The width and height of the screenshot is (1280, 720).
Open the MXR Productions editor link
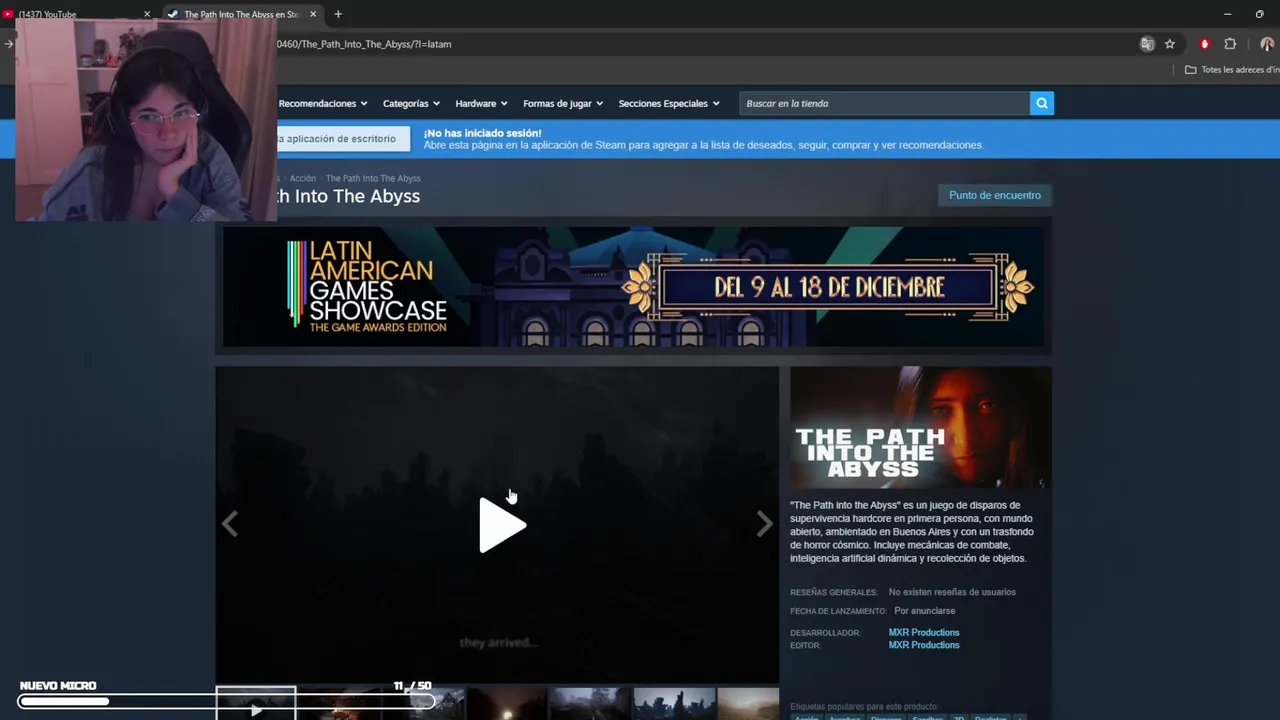click(924, 645)
